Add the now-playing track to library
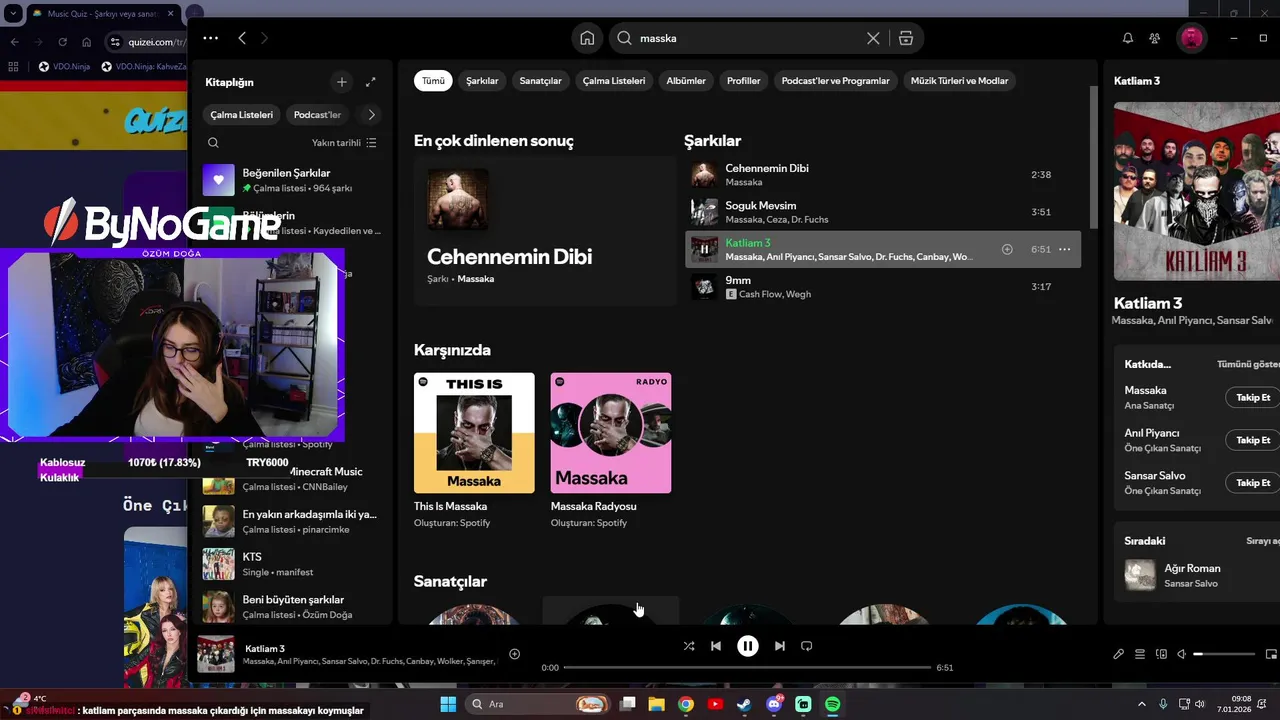1280x720 pixels. (514, 654)
